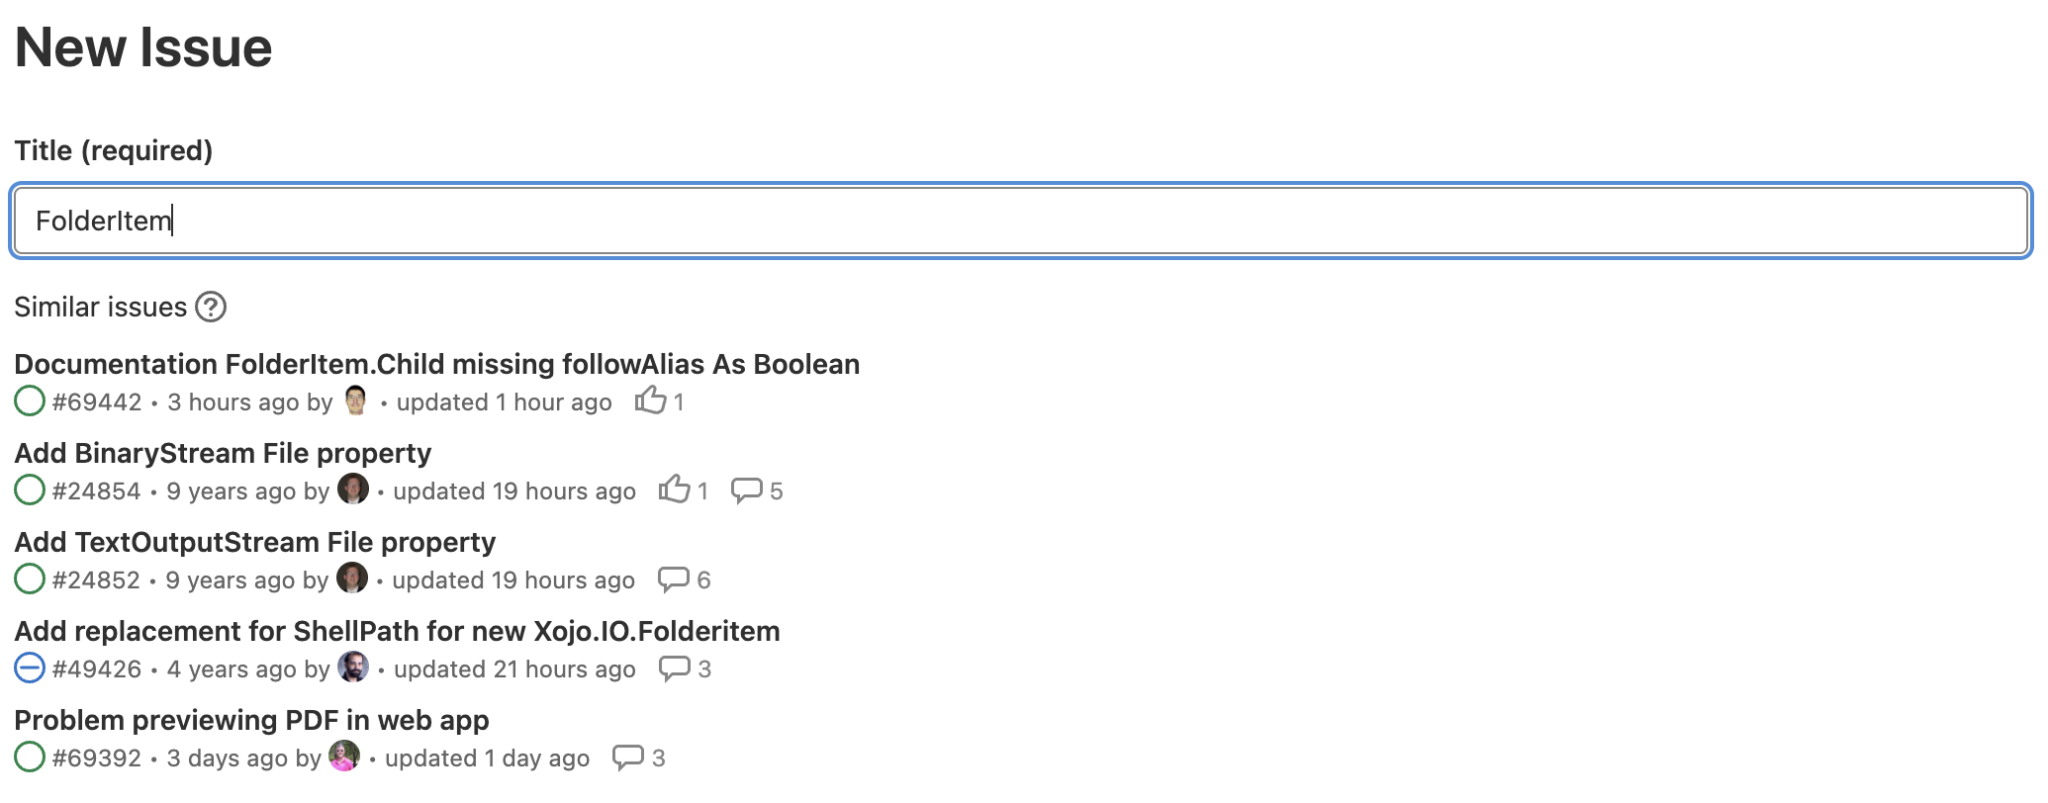2048x803 pixels.
Task: Click comments icon on issue #69392
Action: point(627,757)
